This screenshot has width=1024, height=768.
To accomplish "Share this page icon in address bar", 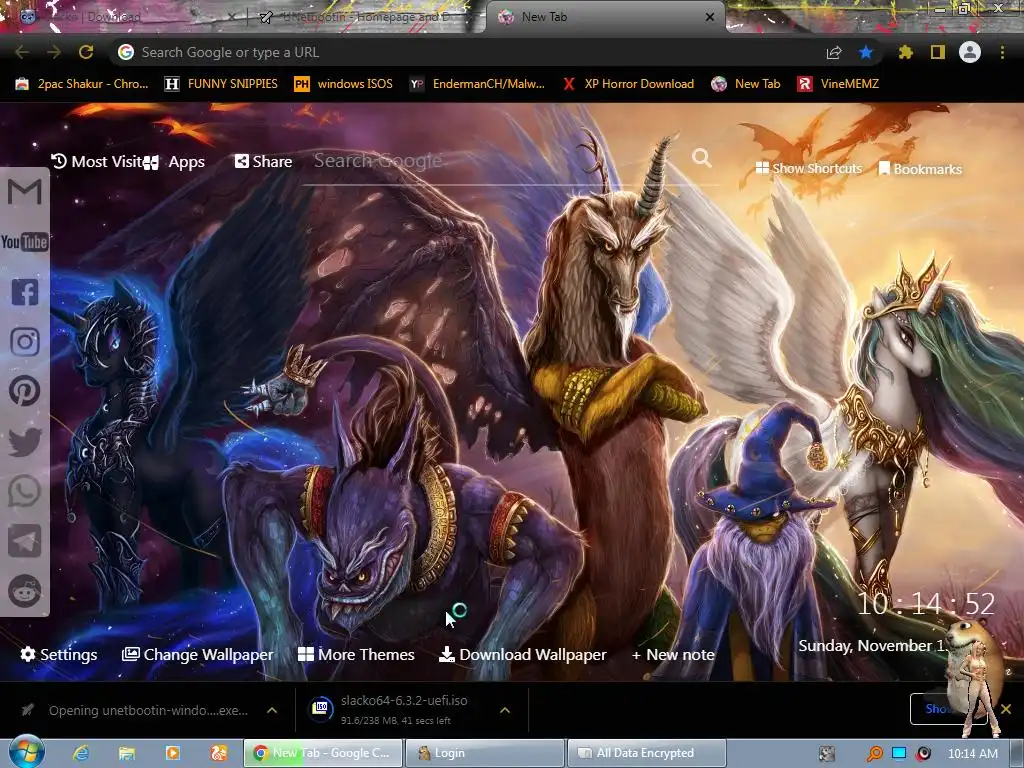I will tap(834, 52).
